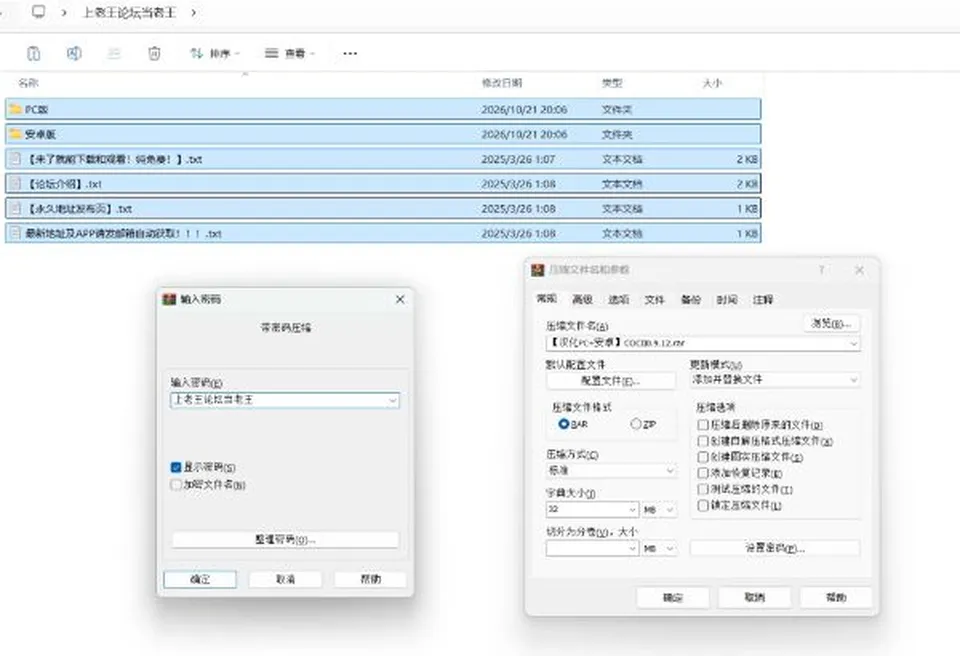This screenshot has height=656, width=960.
Task: Expand the password history dropdown arrow
Action: point(392,401)
